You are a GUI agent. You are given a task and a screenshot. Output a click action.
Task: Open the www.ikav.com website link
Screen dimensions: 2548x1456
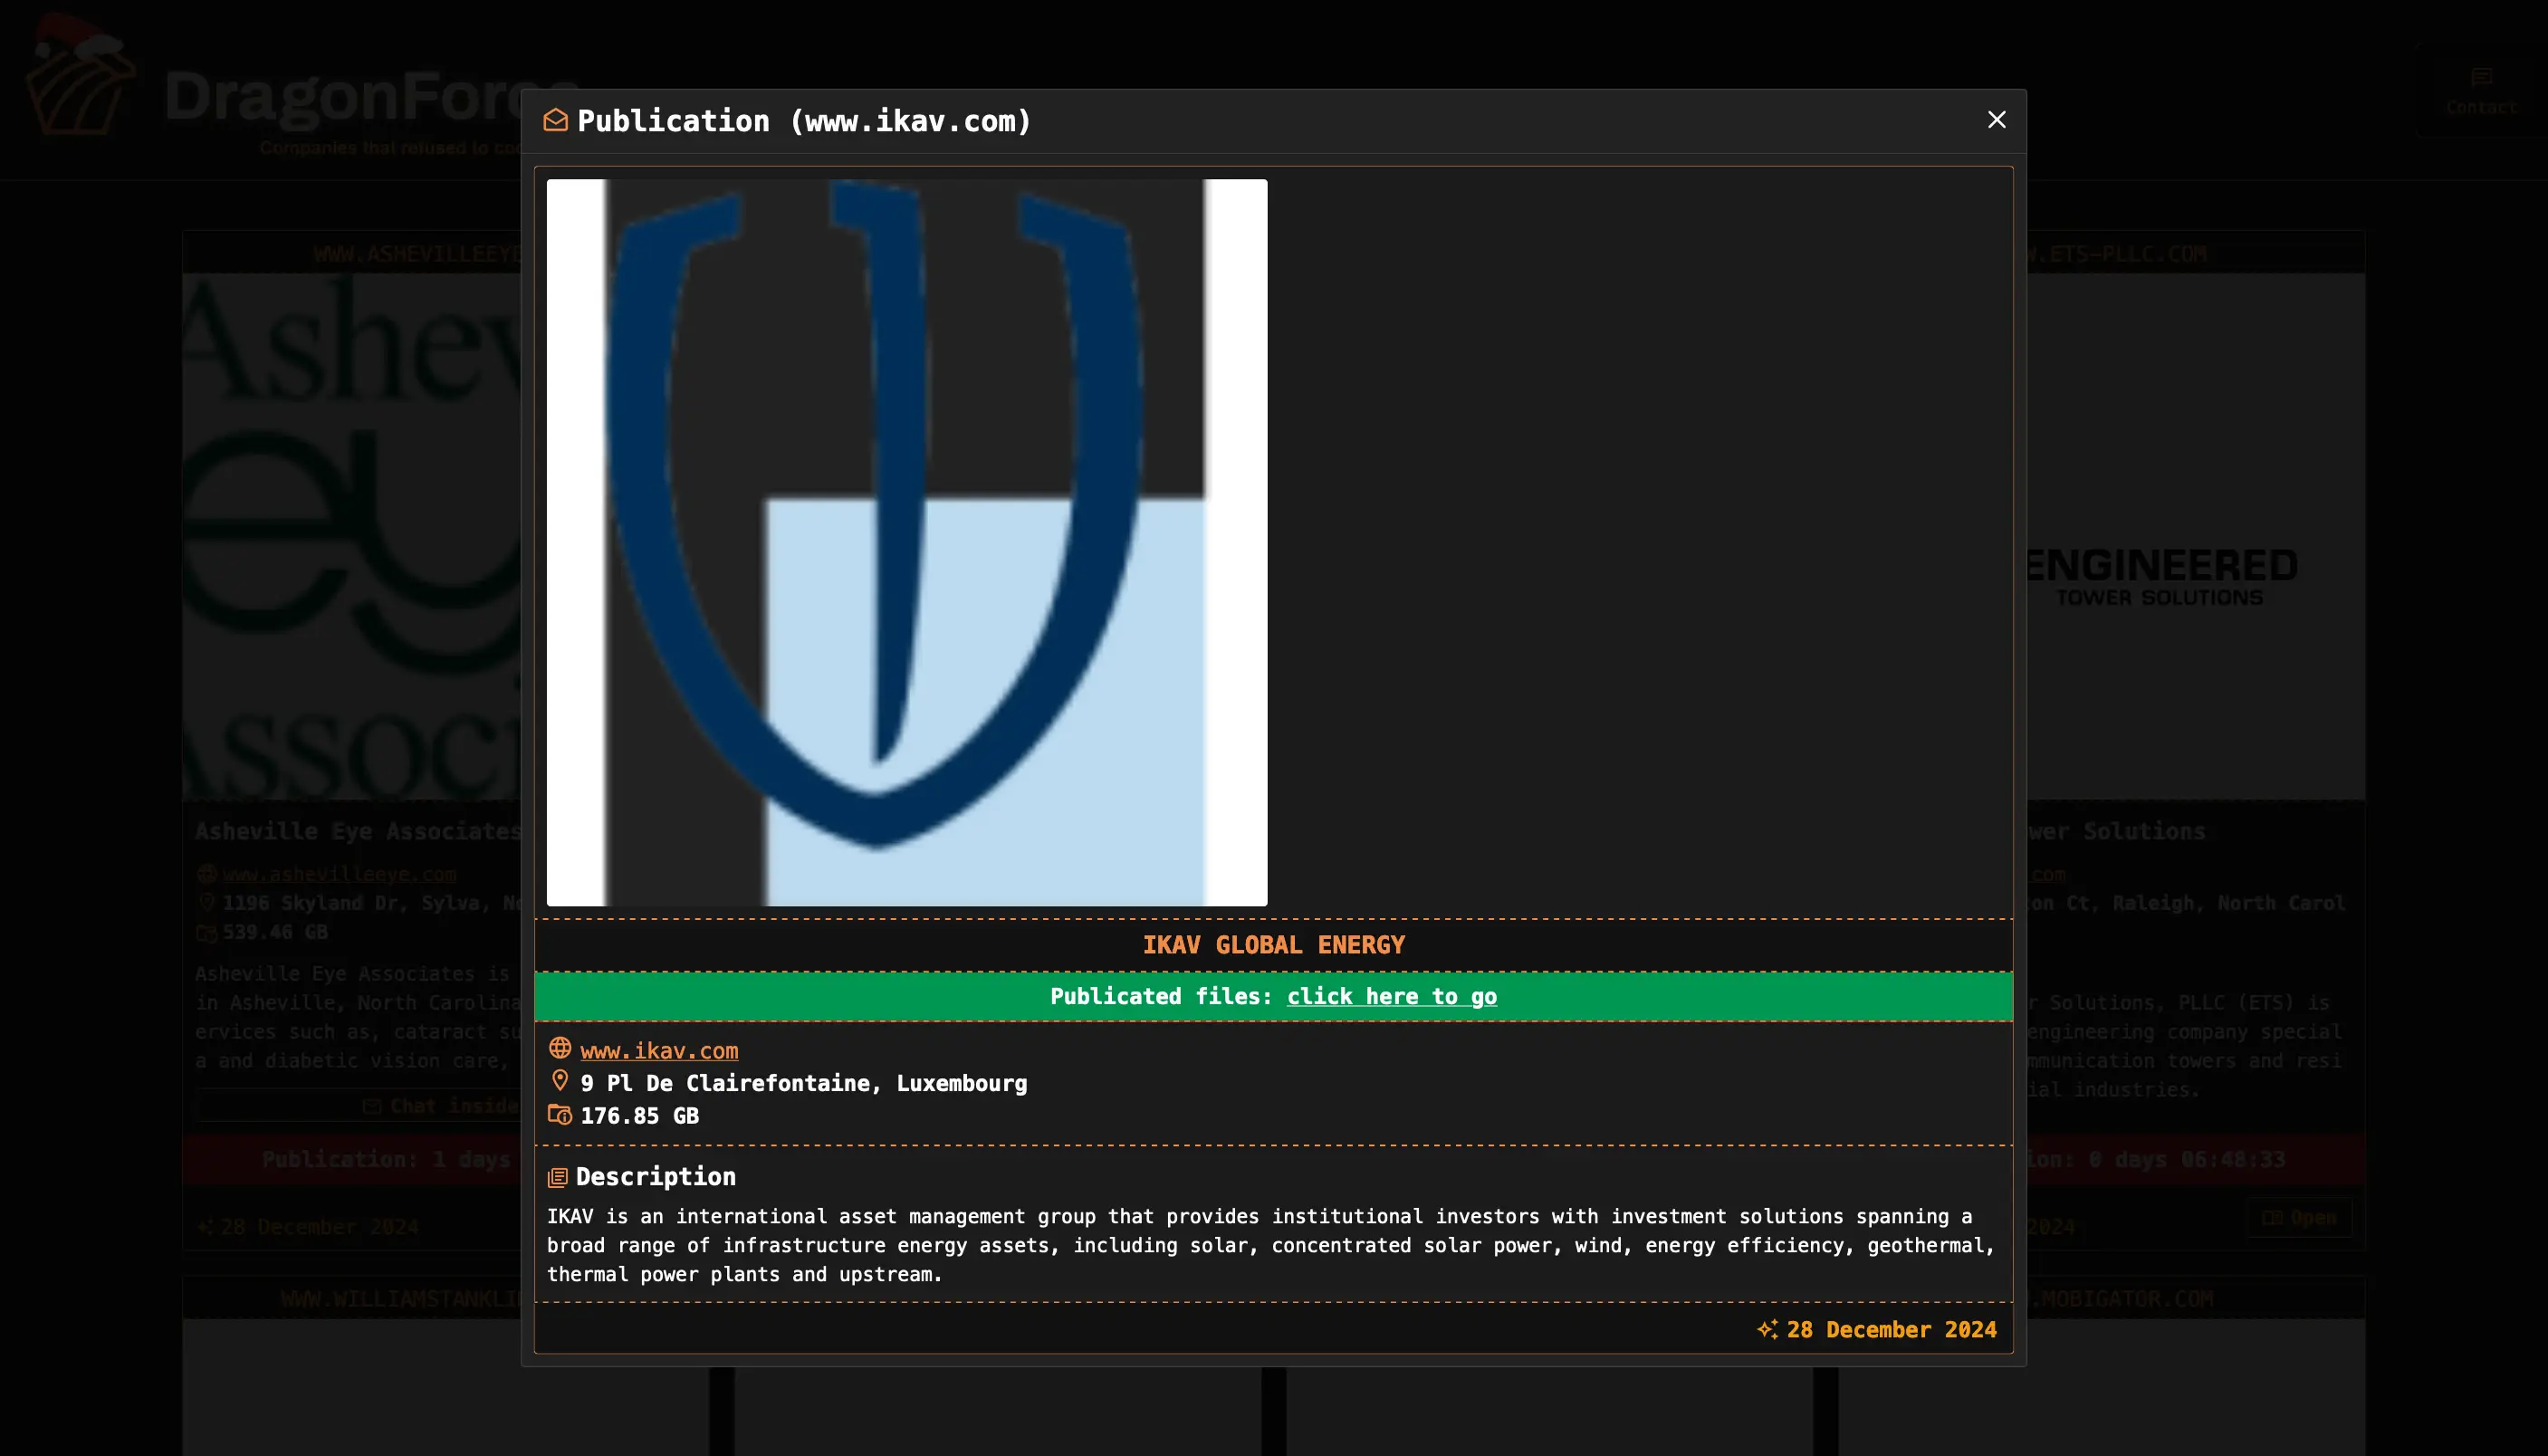(x=659, y=1050)
